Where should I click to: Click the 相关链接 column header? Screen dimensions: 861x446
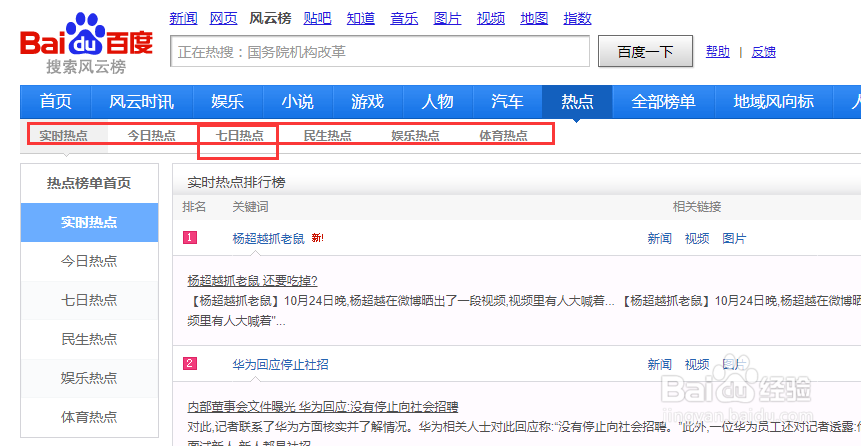697,207
